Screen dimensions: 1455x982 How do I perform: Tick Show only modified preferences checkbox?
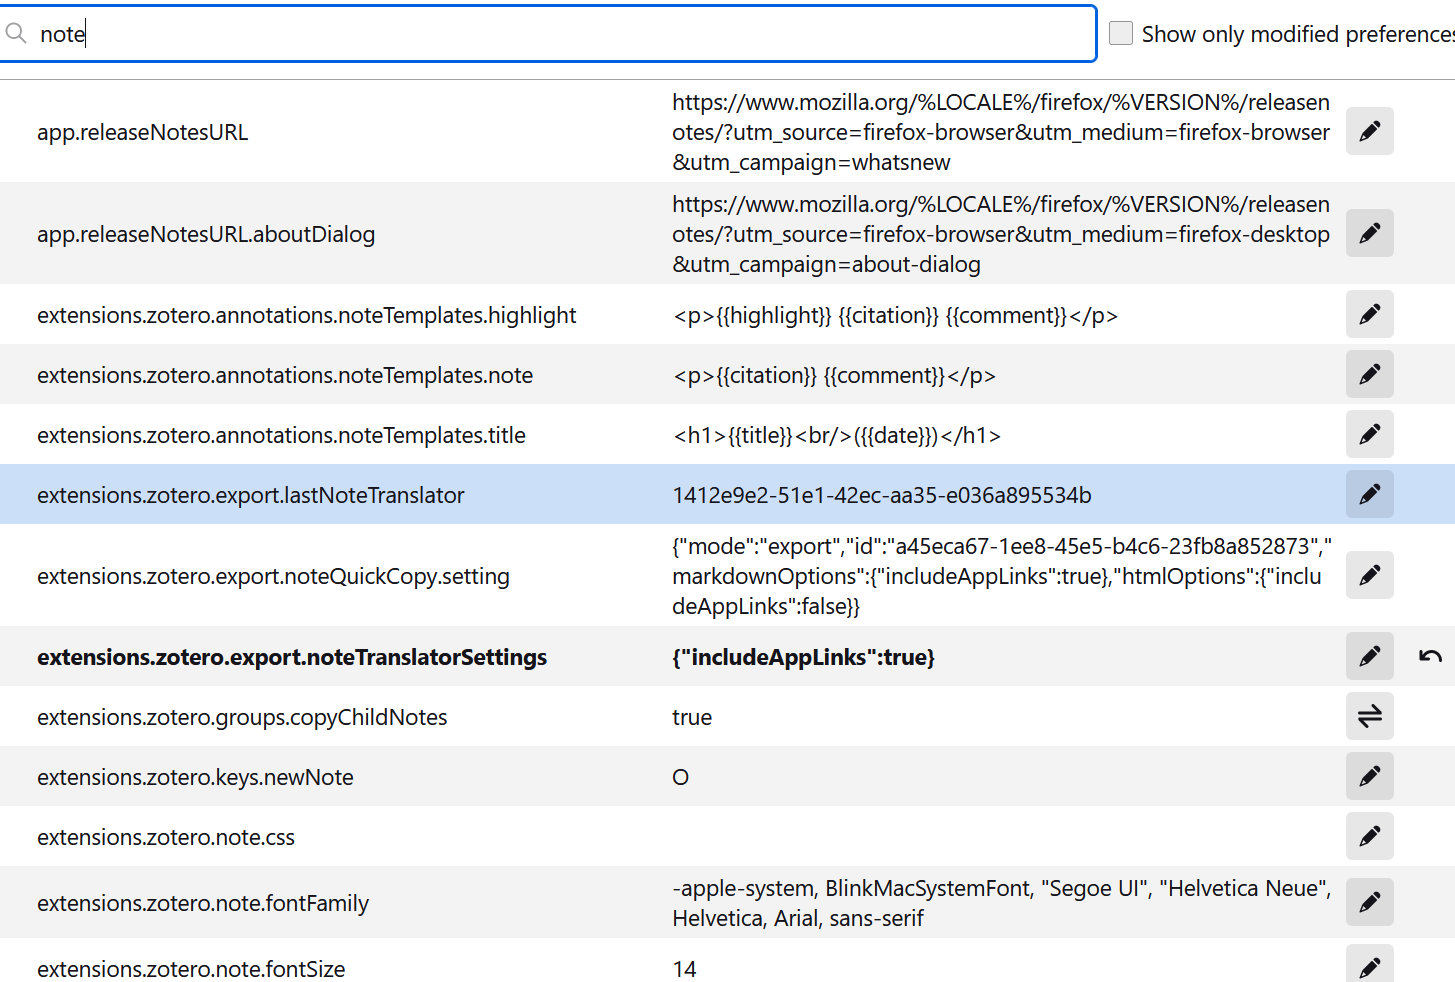[1122, 33]
